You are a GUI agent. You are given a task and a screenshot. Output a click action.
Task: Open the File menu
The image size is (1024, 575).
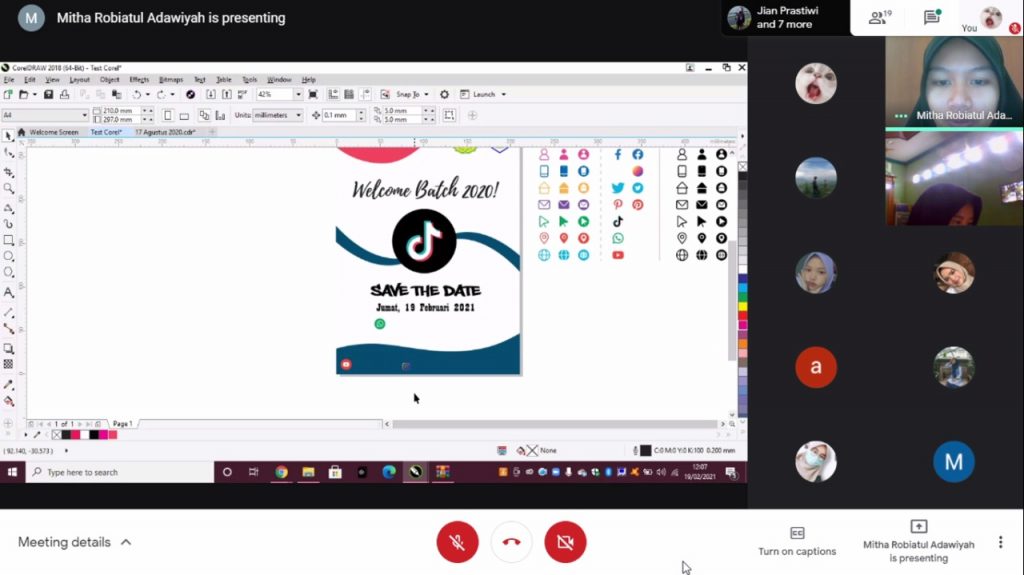coord(9,80)
